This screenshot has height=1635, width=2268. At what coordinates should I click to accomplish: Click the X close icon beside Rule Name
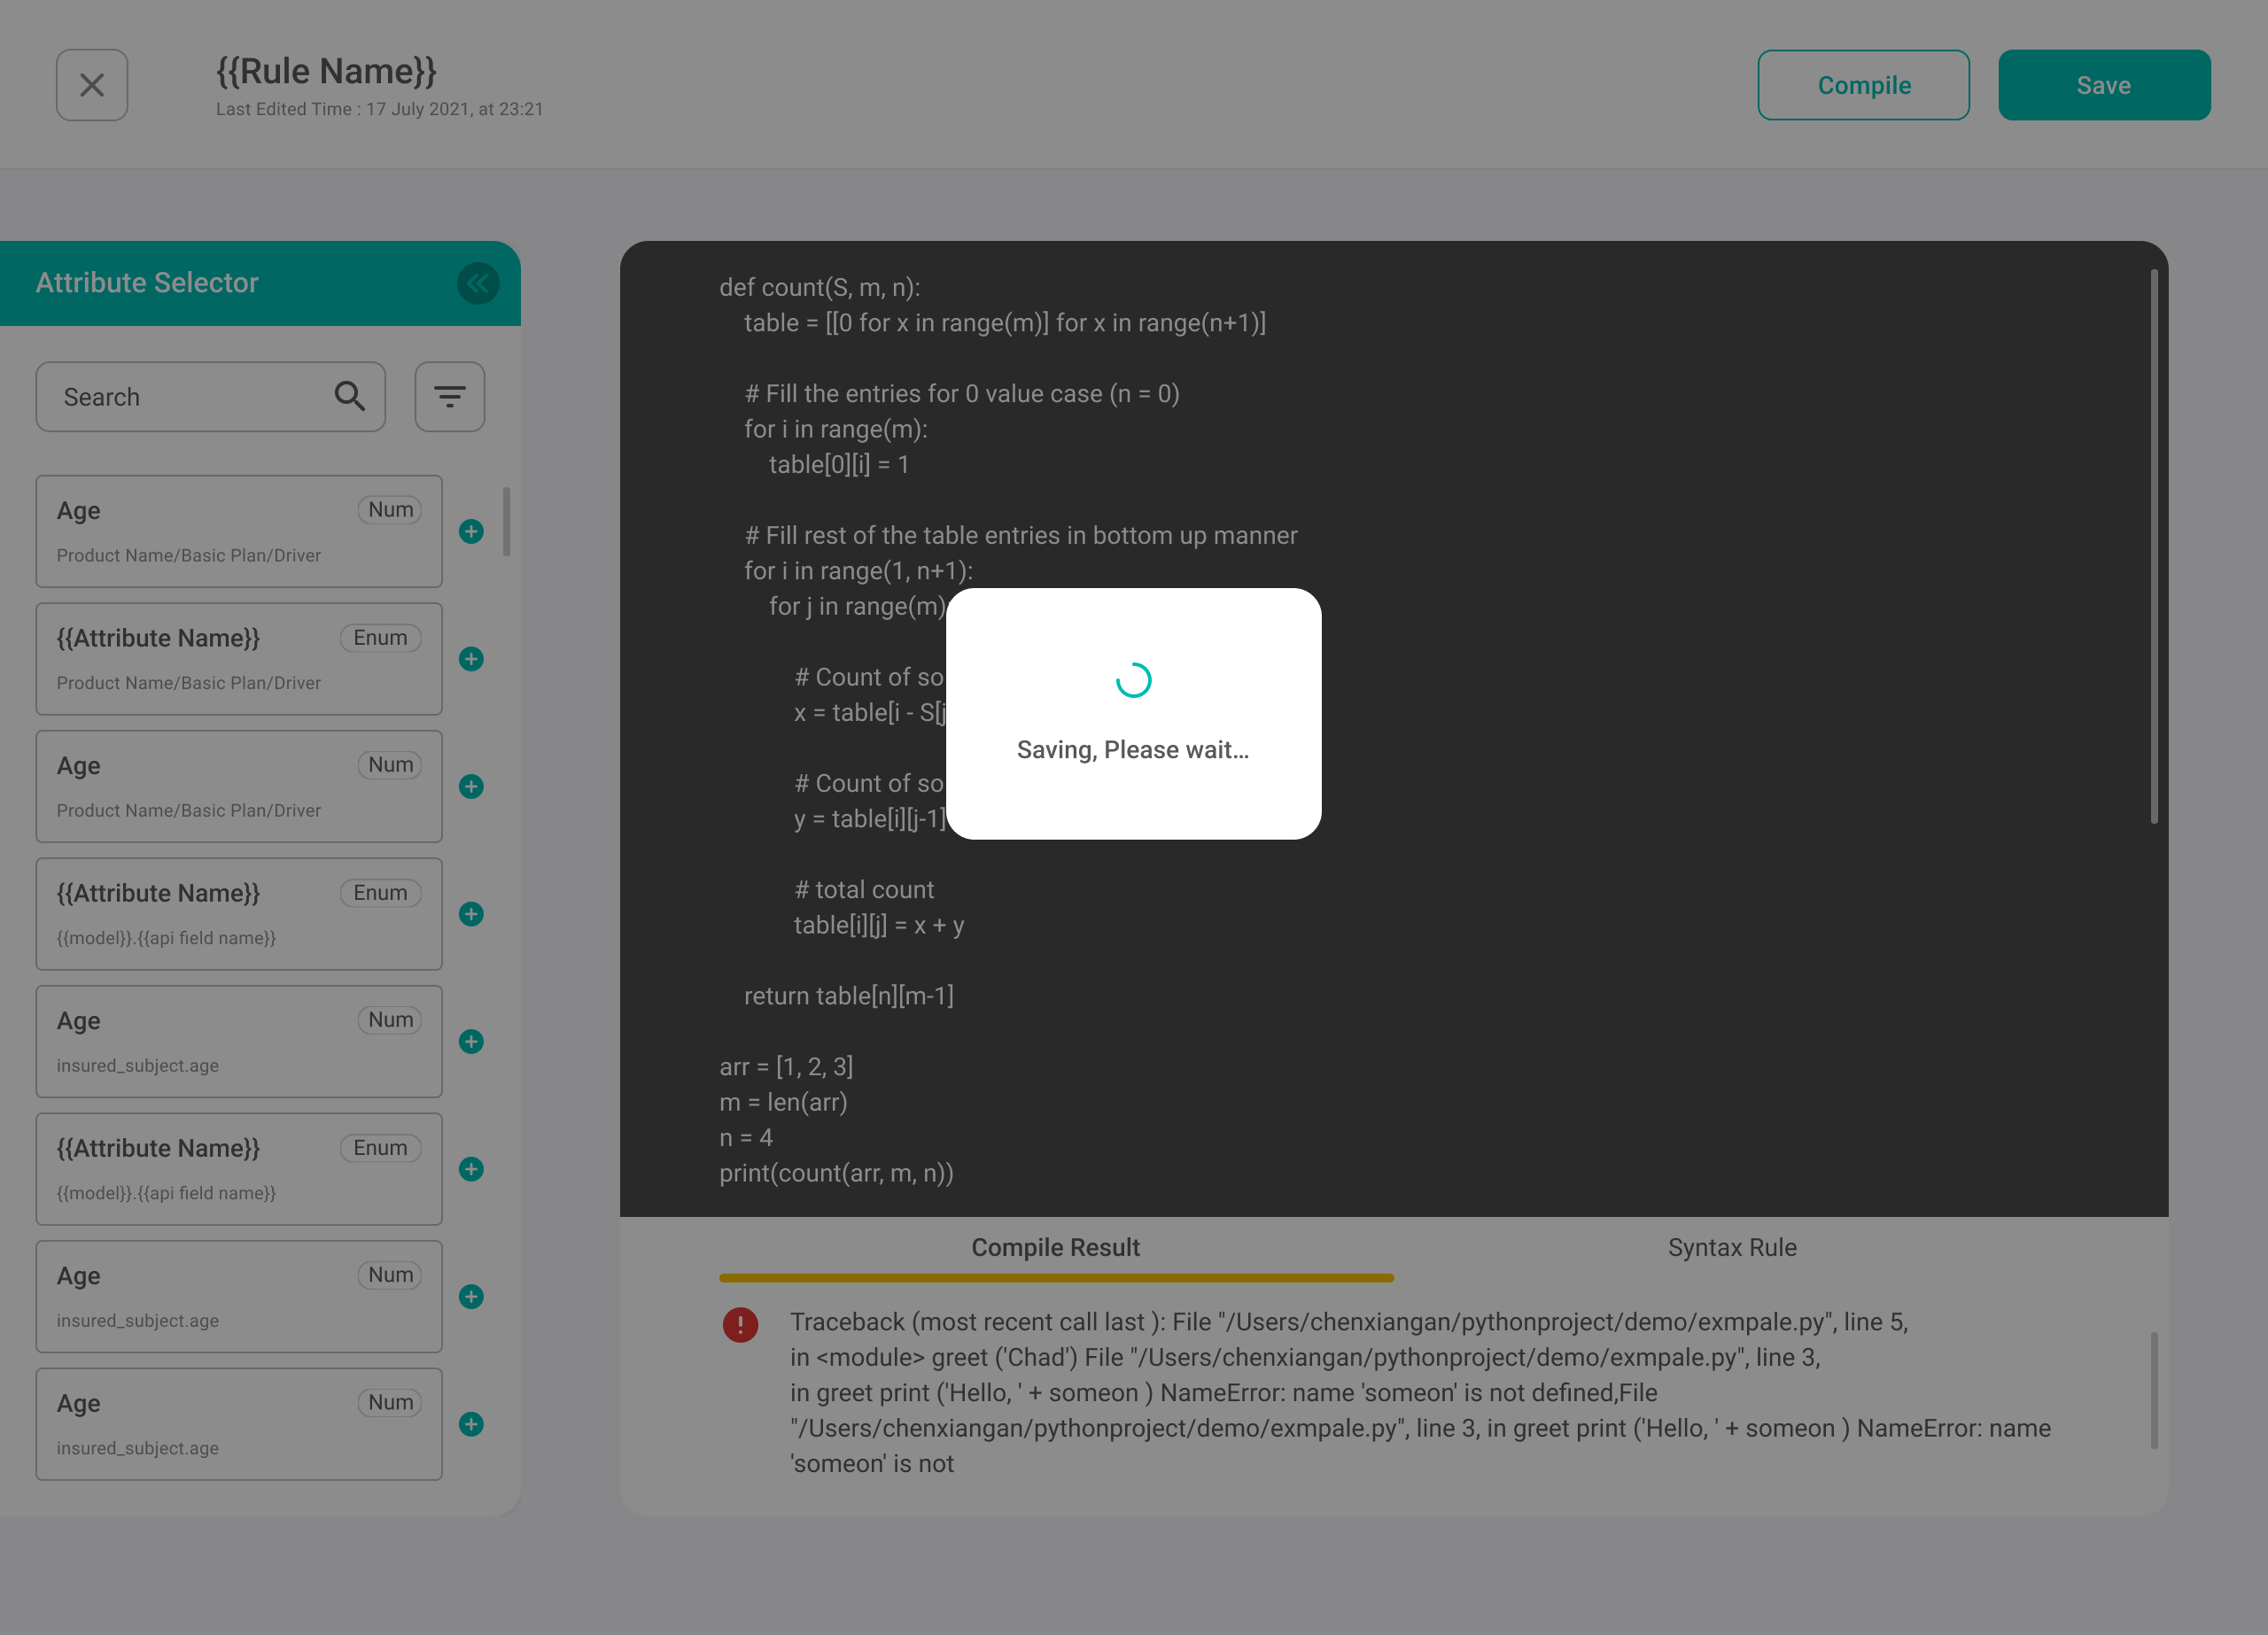click(x=92, y=85)
